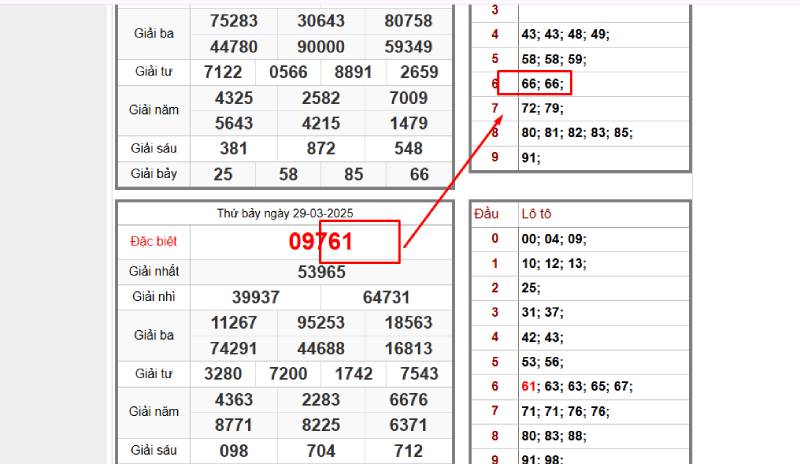Click loto row 00; 04; 09;
Viewport: 800px width, 464px height.
pos(553,238)
